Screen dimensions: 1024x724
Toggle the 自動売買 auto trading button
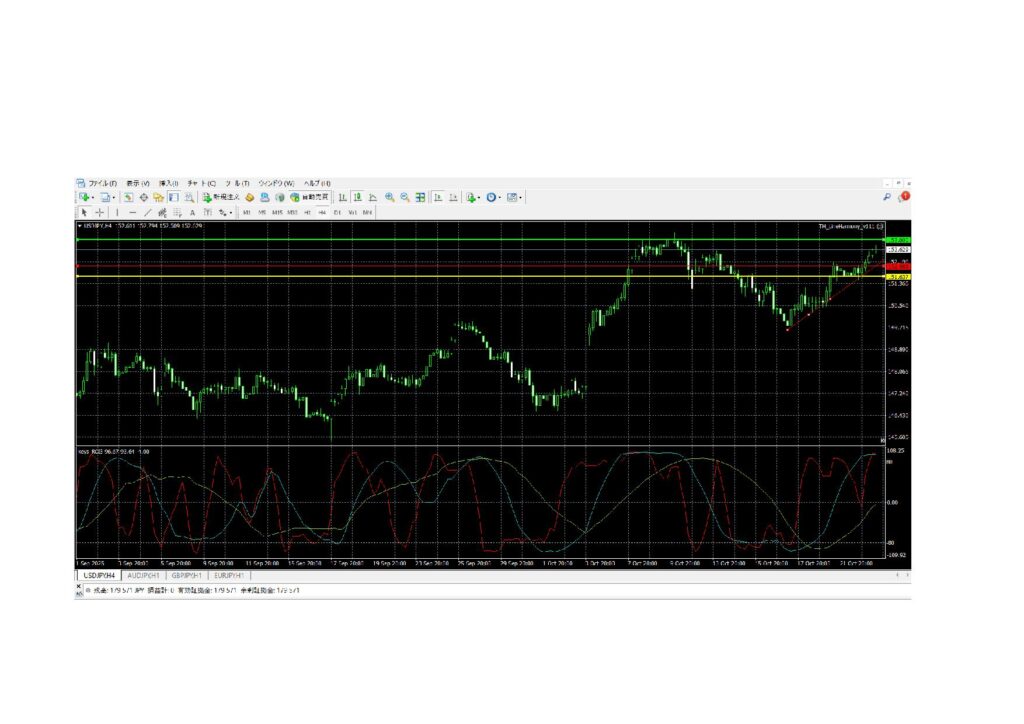[x=309, y=198]
